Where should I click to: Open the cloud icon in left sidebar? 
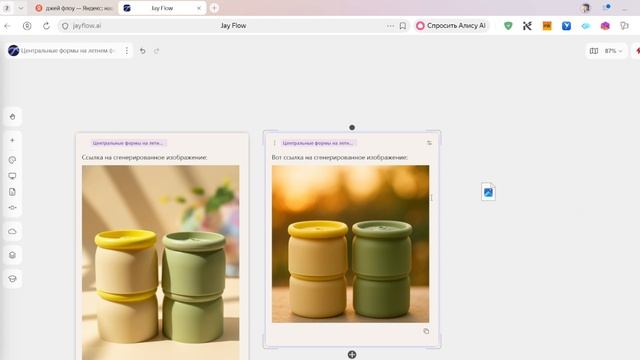12,231
